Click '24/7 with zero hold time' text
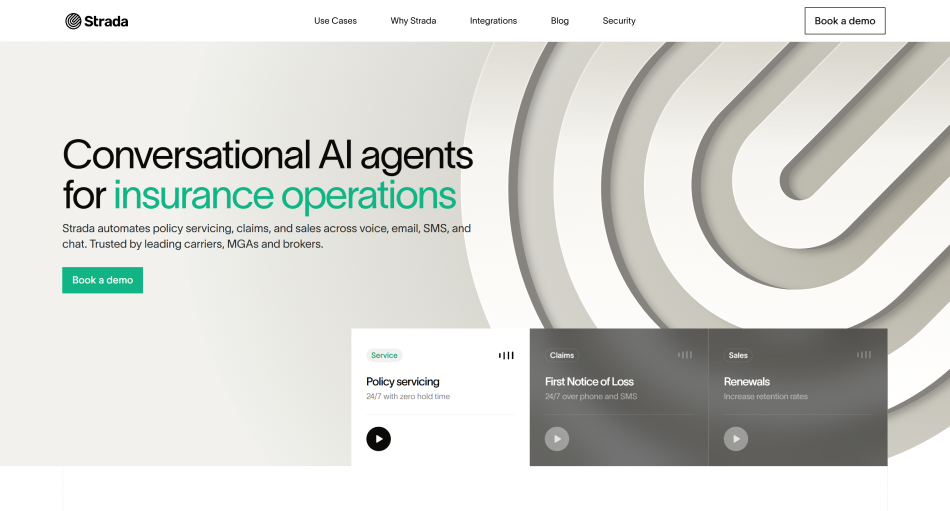Viewport: 950px width, 511px height. [x=408, y=396]
